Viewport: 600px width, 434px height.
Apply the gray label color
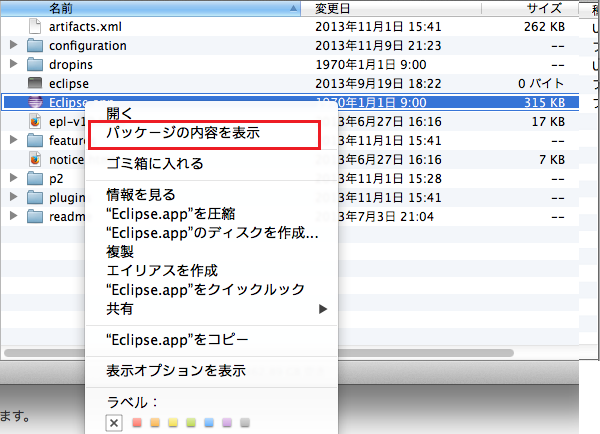point(245,423)
